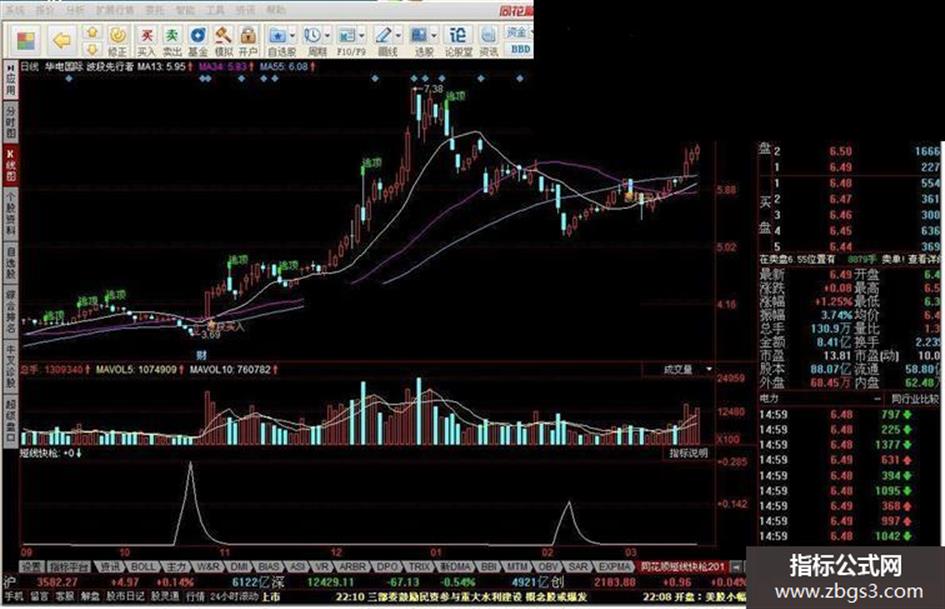
Task: Select the 分时图 sidebar tab
Action: pos(10,122)
